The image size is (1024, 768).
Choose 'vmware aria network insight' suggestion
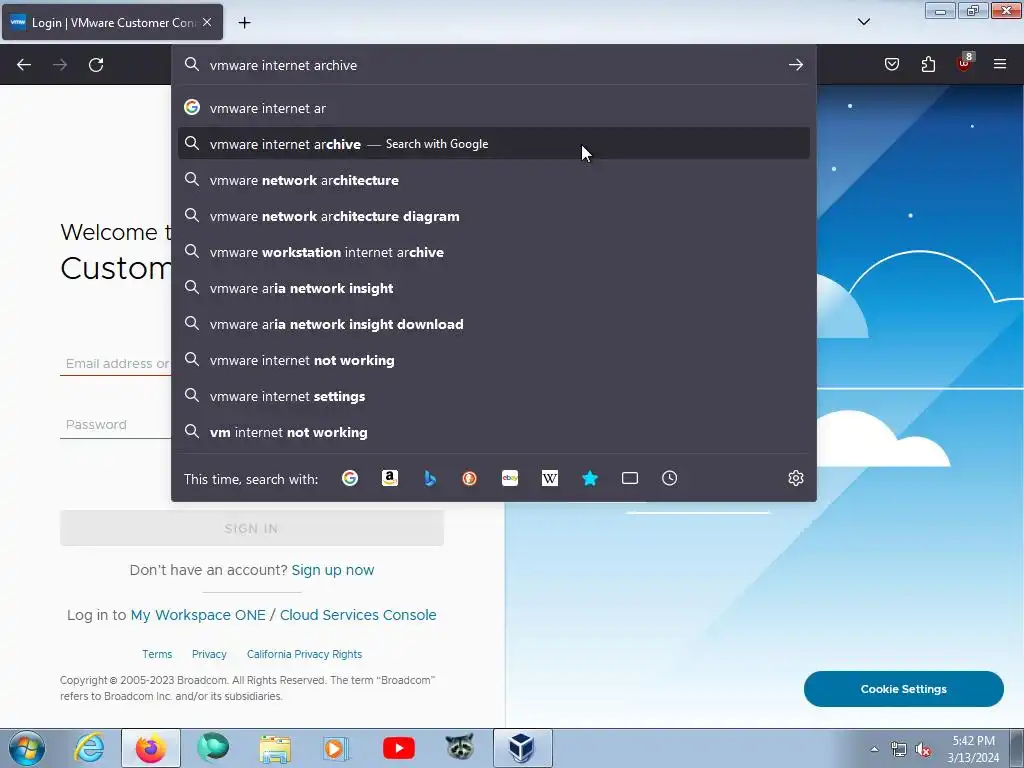point(494,288)
